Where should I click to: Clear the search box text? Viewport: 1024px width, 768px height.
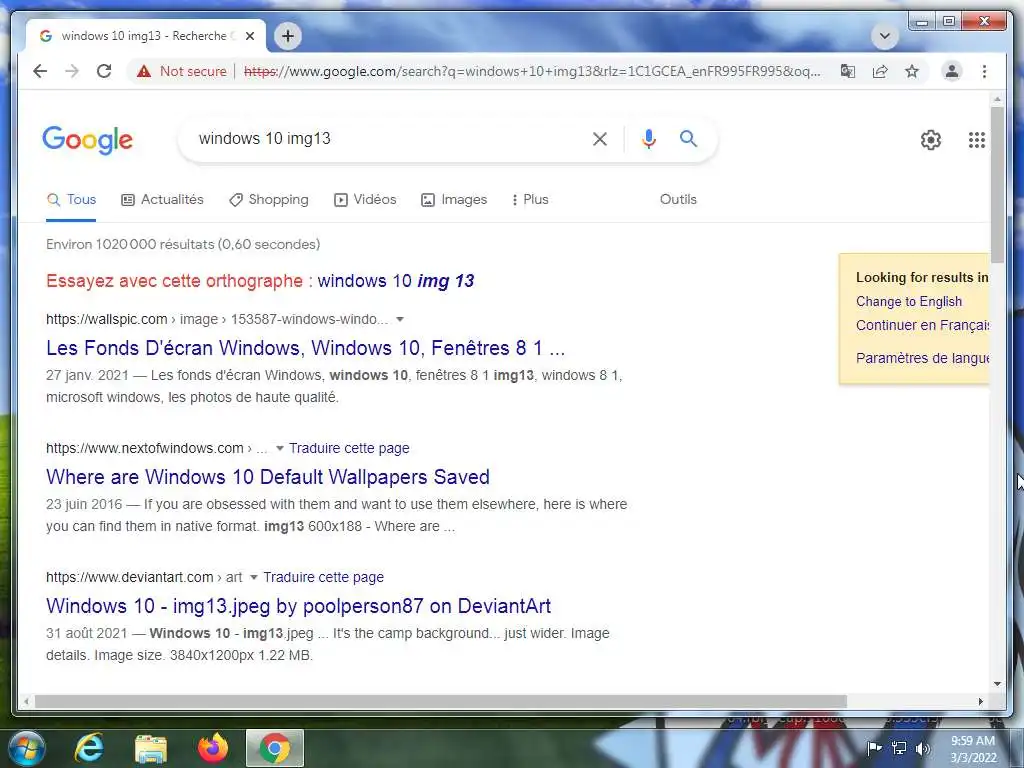click(600, 138)
